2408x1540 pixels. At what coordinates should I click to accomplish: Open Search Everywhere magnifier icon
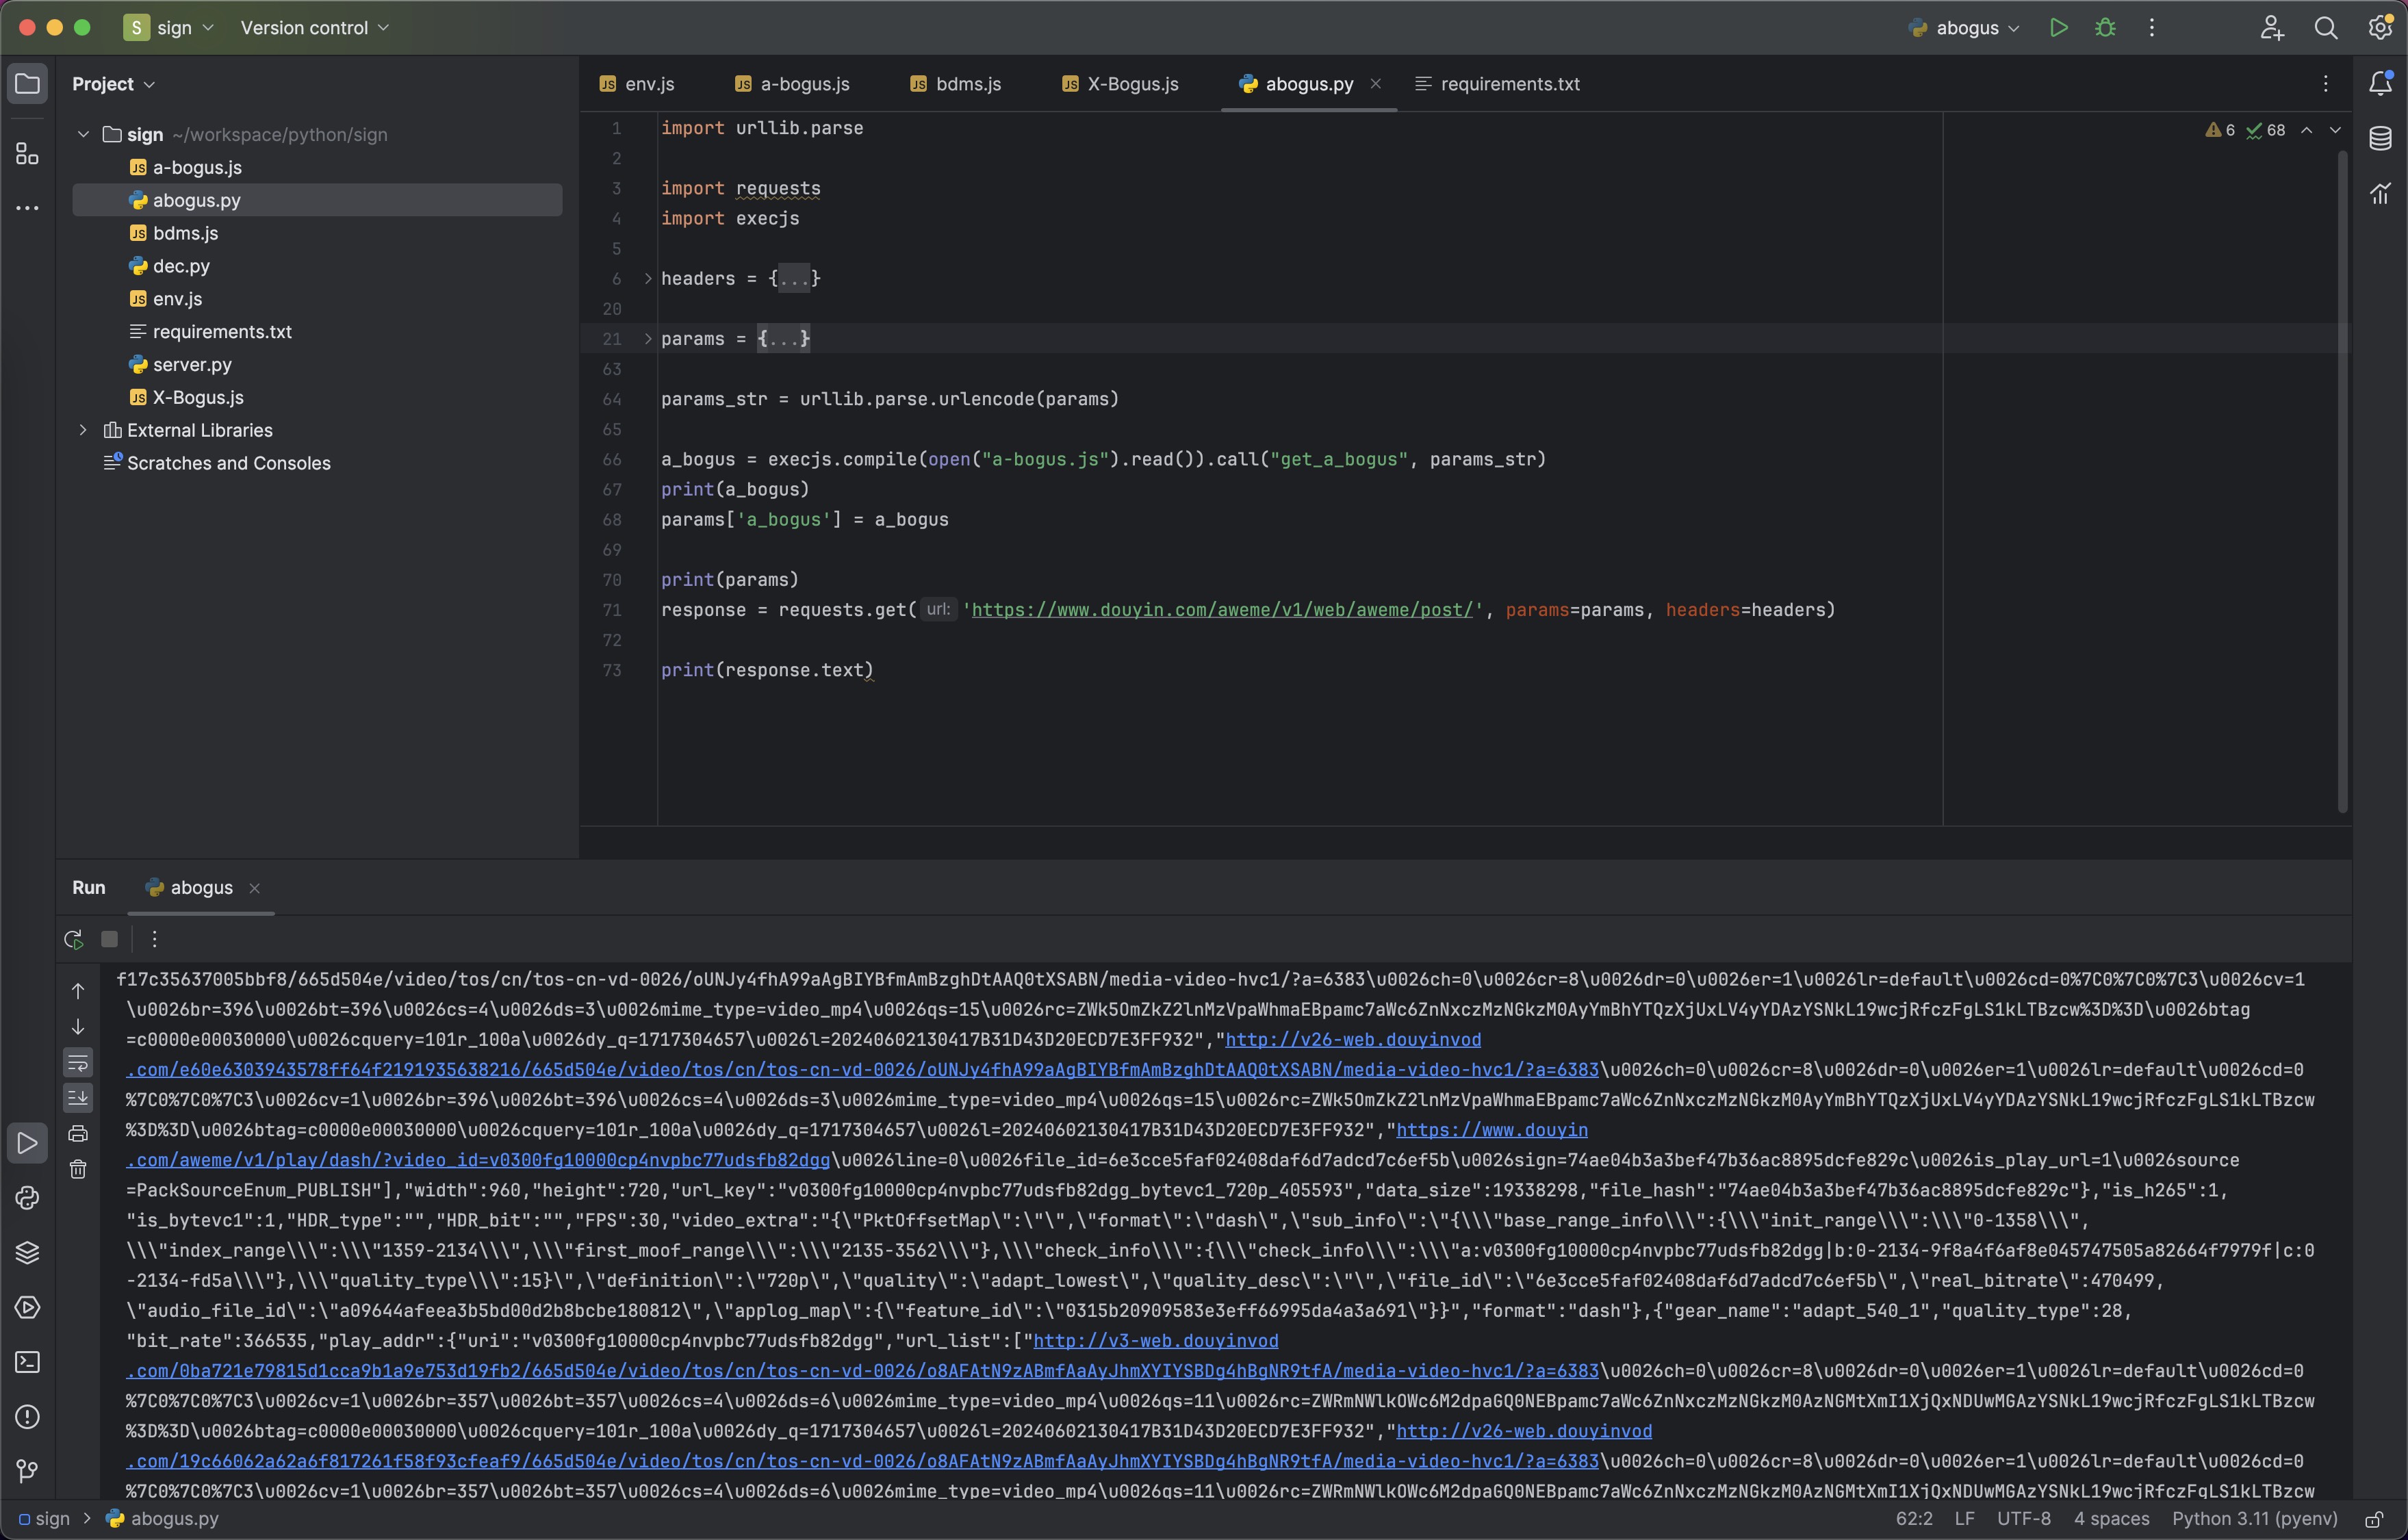pyautogui.click(x=2326, y=28)
